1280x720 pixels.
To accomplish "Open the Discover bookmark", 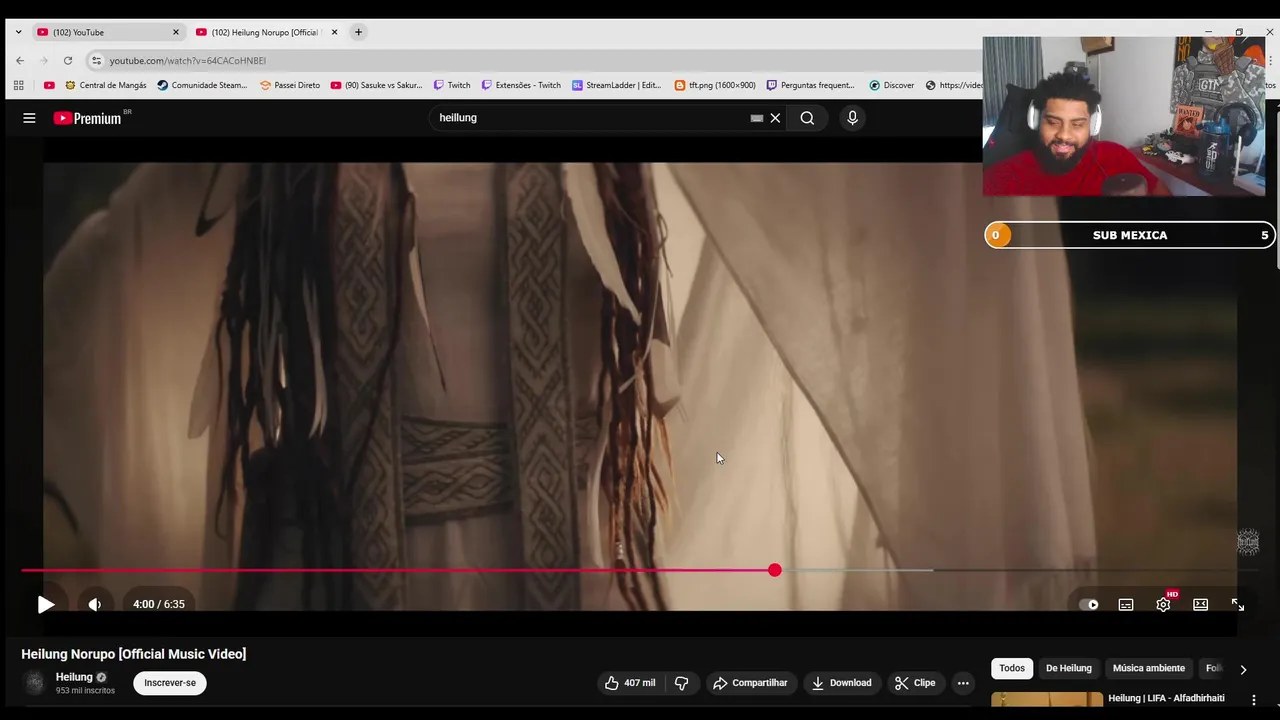I will coord(892,85).
